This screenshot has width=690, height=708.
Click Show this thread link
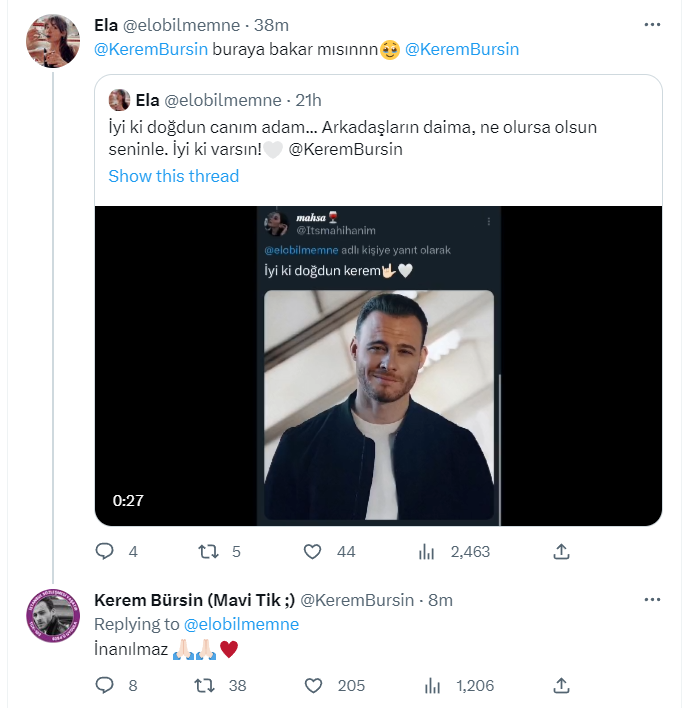(x=174, y=176)
